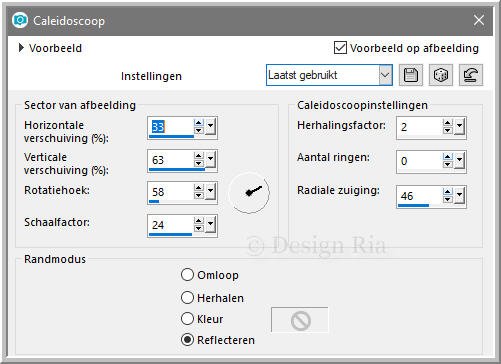Increase Rotatiehoek with up arrow
Screen dimensions: 501x364
pos(199,188)
